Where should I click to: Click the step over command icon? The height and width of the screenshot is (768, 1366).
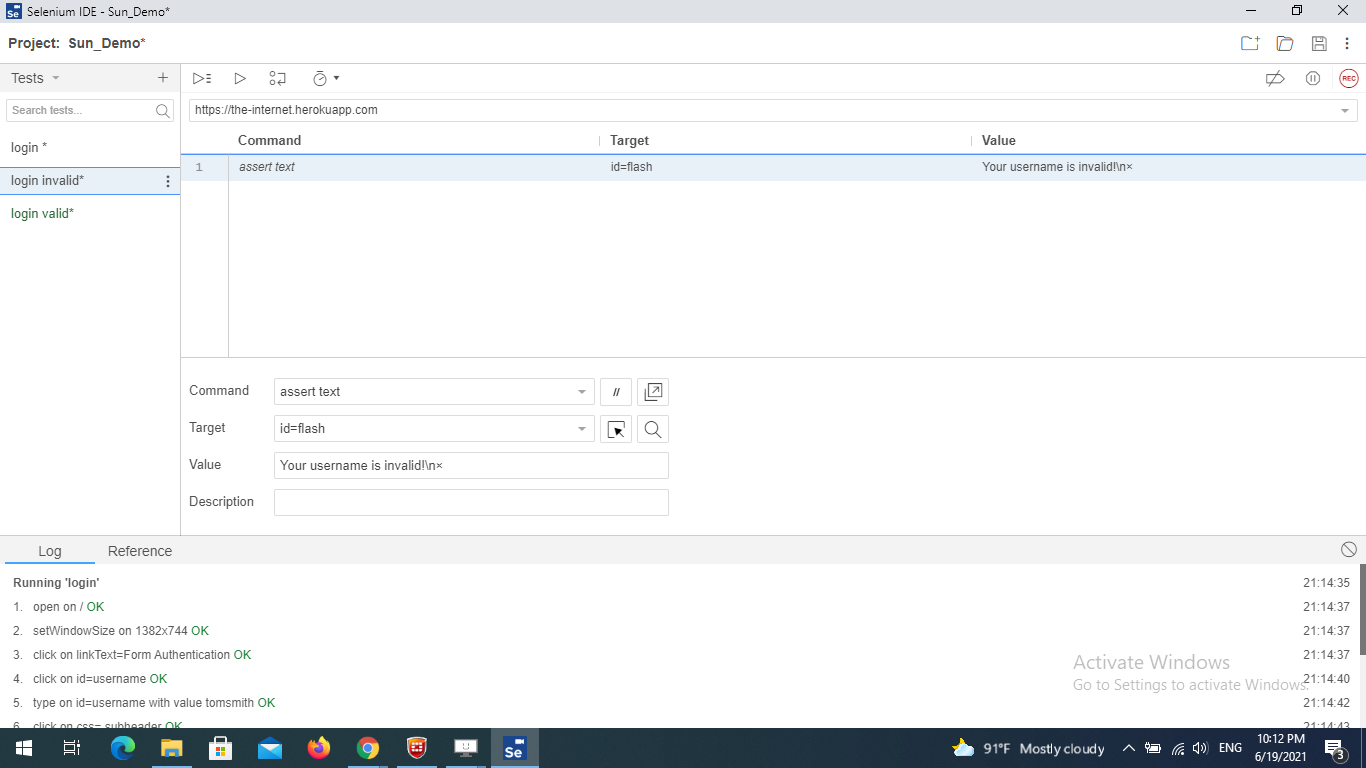pyautogui.click(x=277, y=78)
